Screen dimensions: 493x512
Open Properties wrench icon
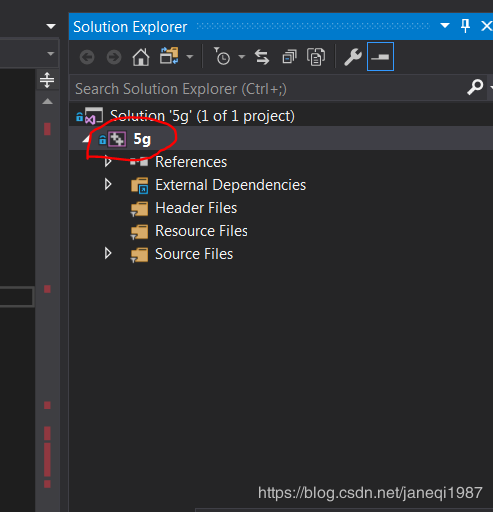coord(353,57)
